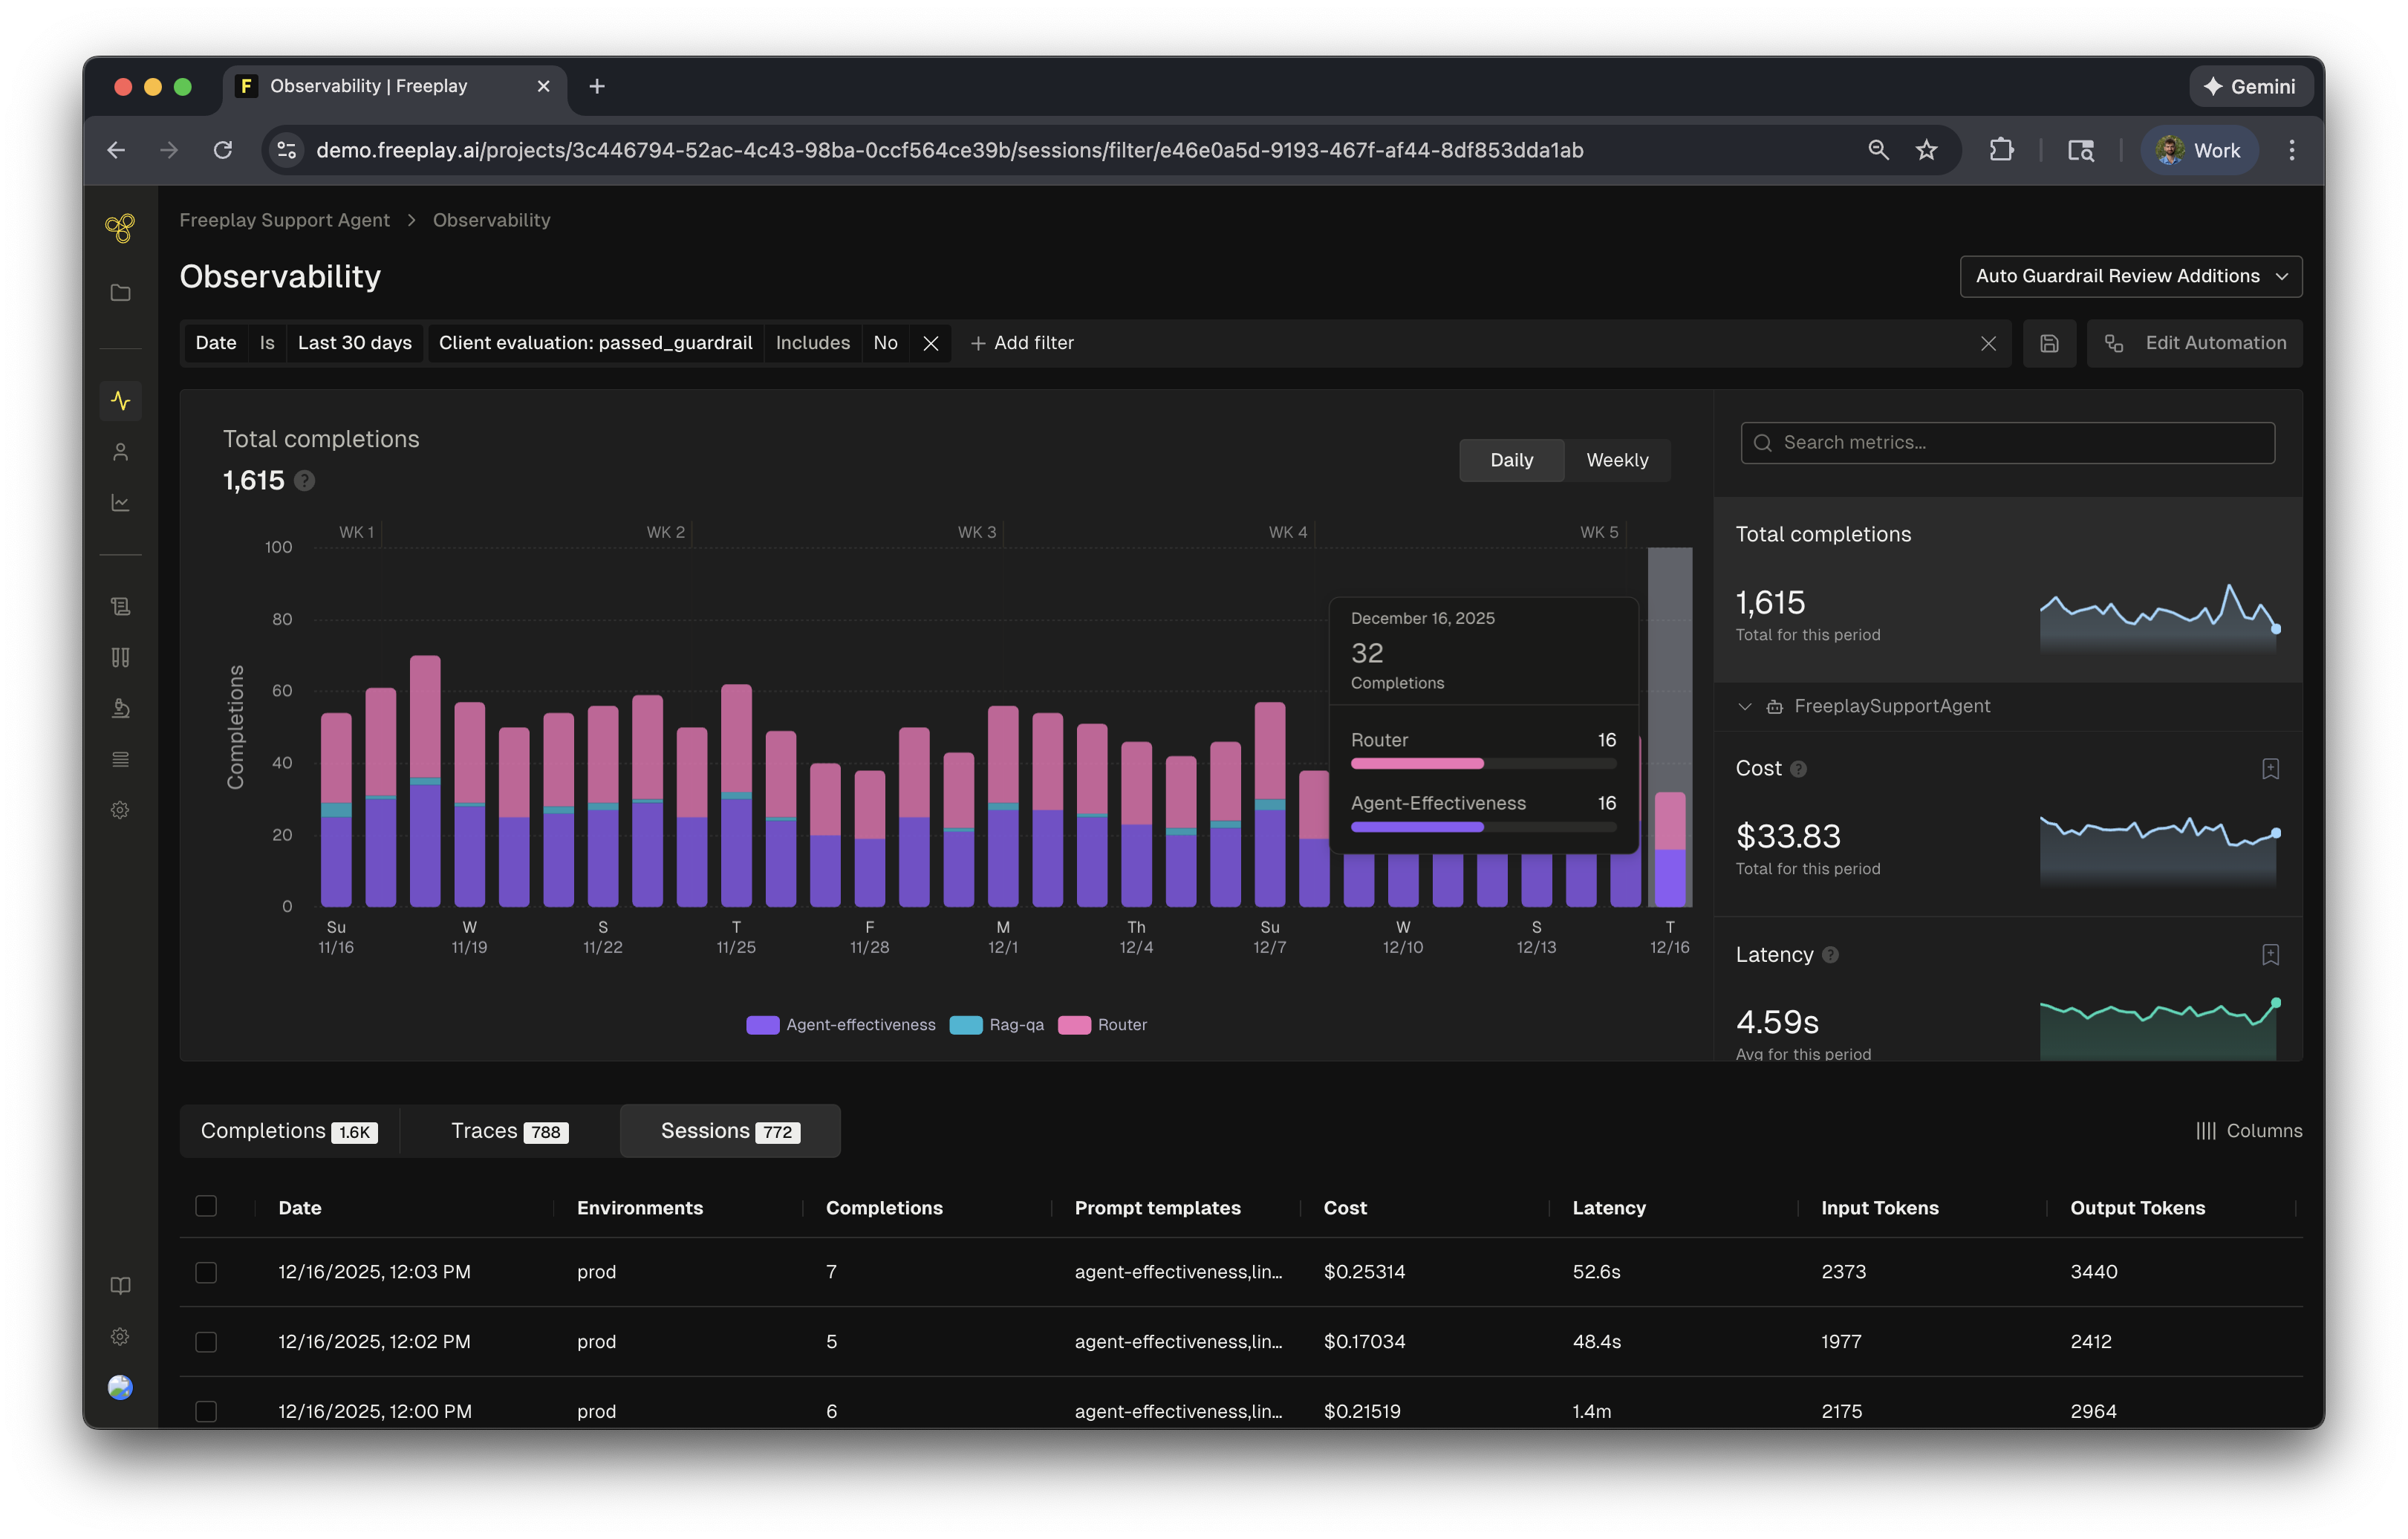Open Chrome extensions puzzle icon
Screen dimensions: 2408x1539
pos(2001,150)
